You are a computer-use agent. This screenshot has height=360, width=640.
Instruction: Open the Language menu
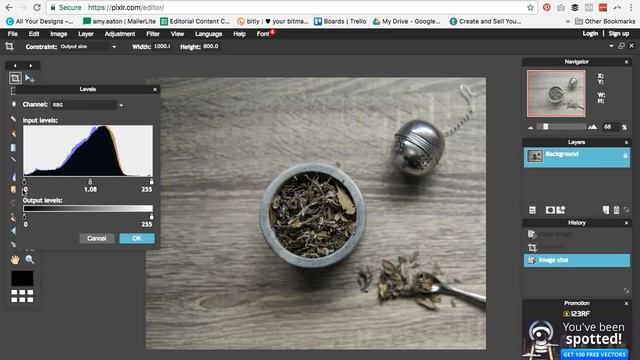(208, 34)
